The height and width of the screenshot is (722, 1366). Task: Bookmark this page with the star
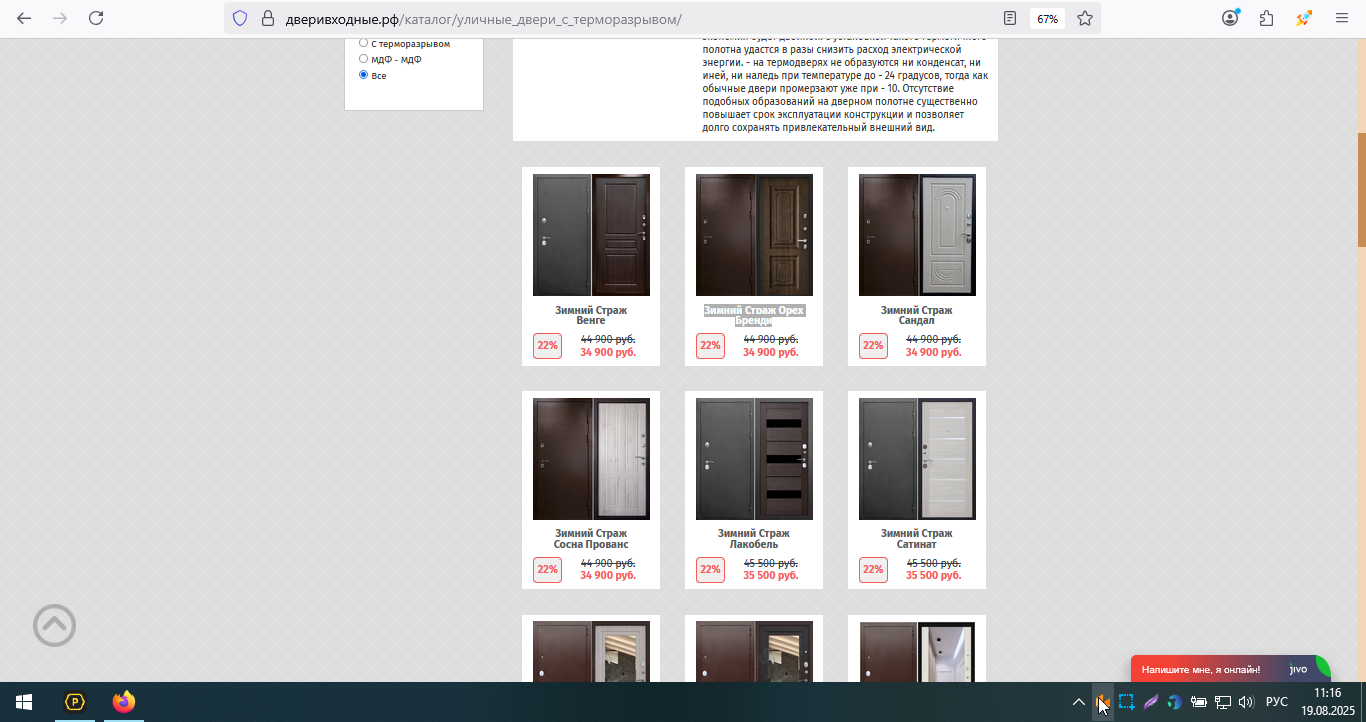(1085, 18)
